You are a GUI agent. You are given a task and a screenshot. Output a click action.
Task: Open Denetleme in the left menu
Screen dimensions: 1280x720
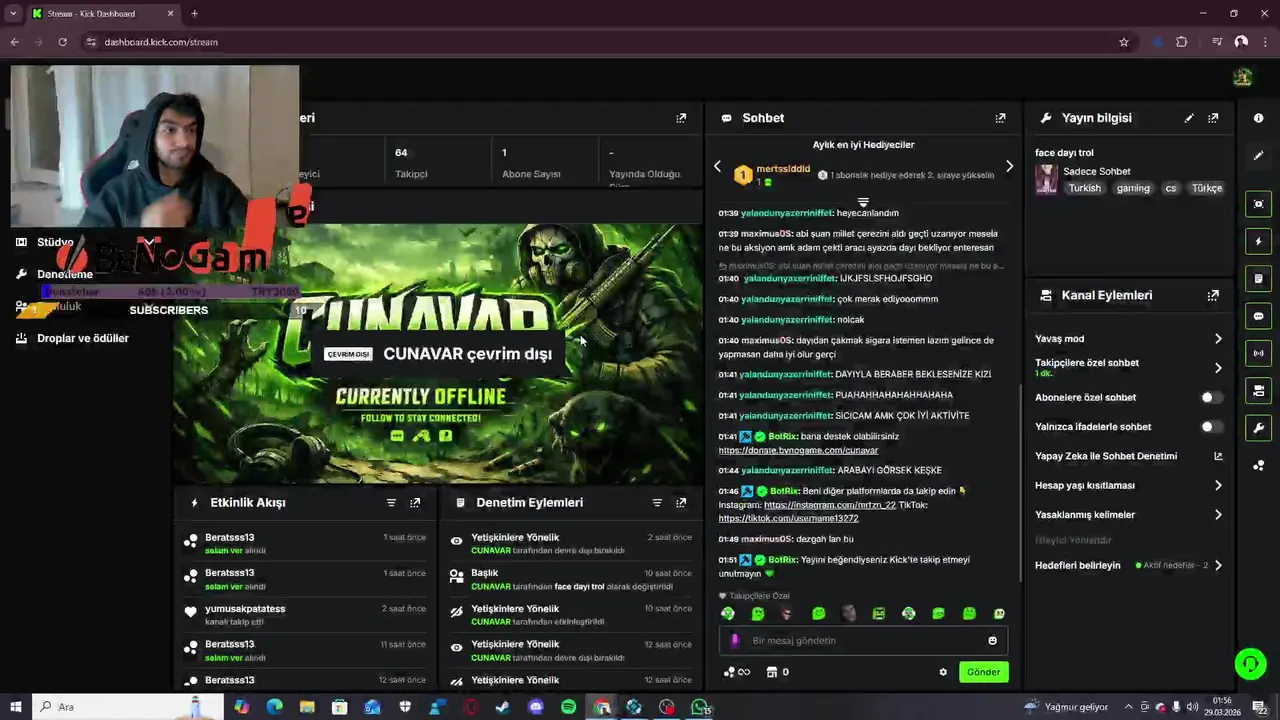click(x=64, y=275)
